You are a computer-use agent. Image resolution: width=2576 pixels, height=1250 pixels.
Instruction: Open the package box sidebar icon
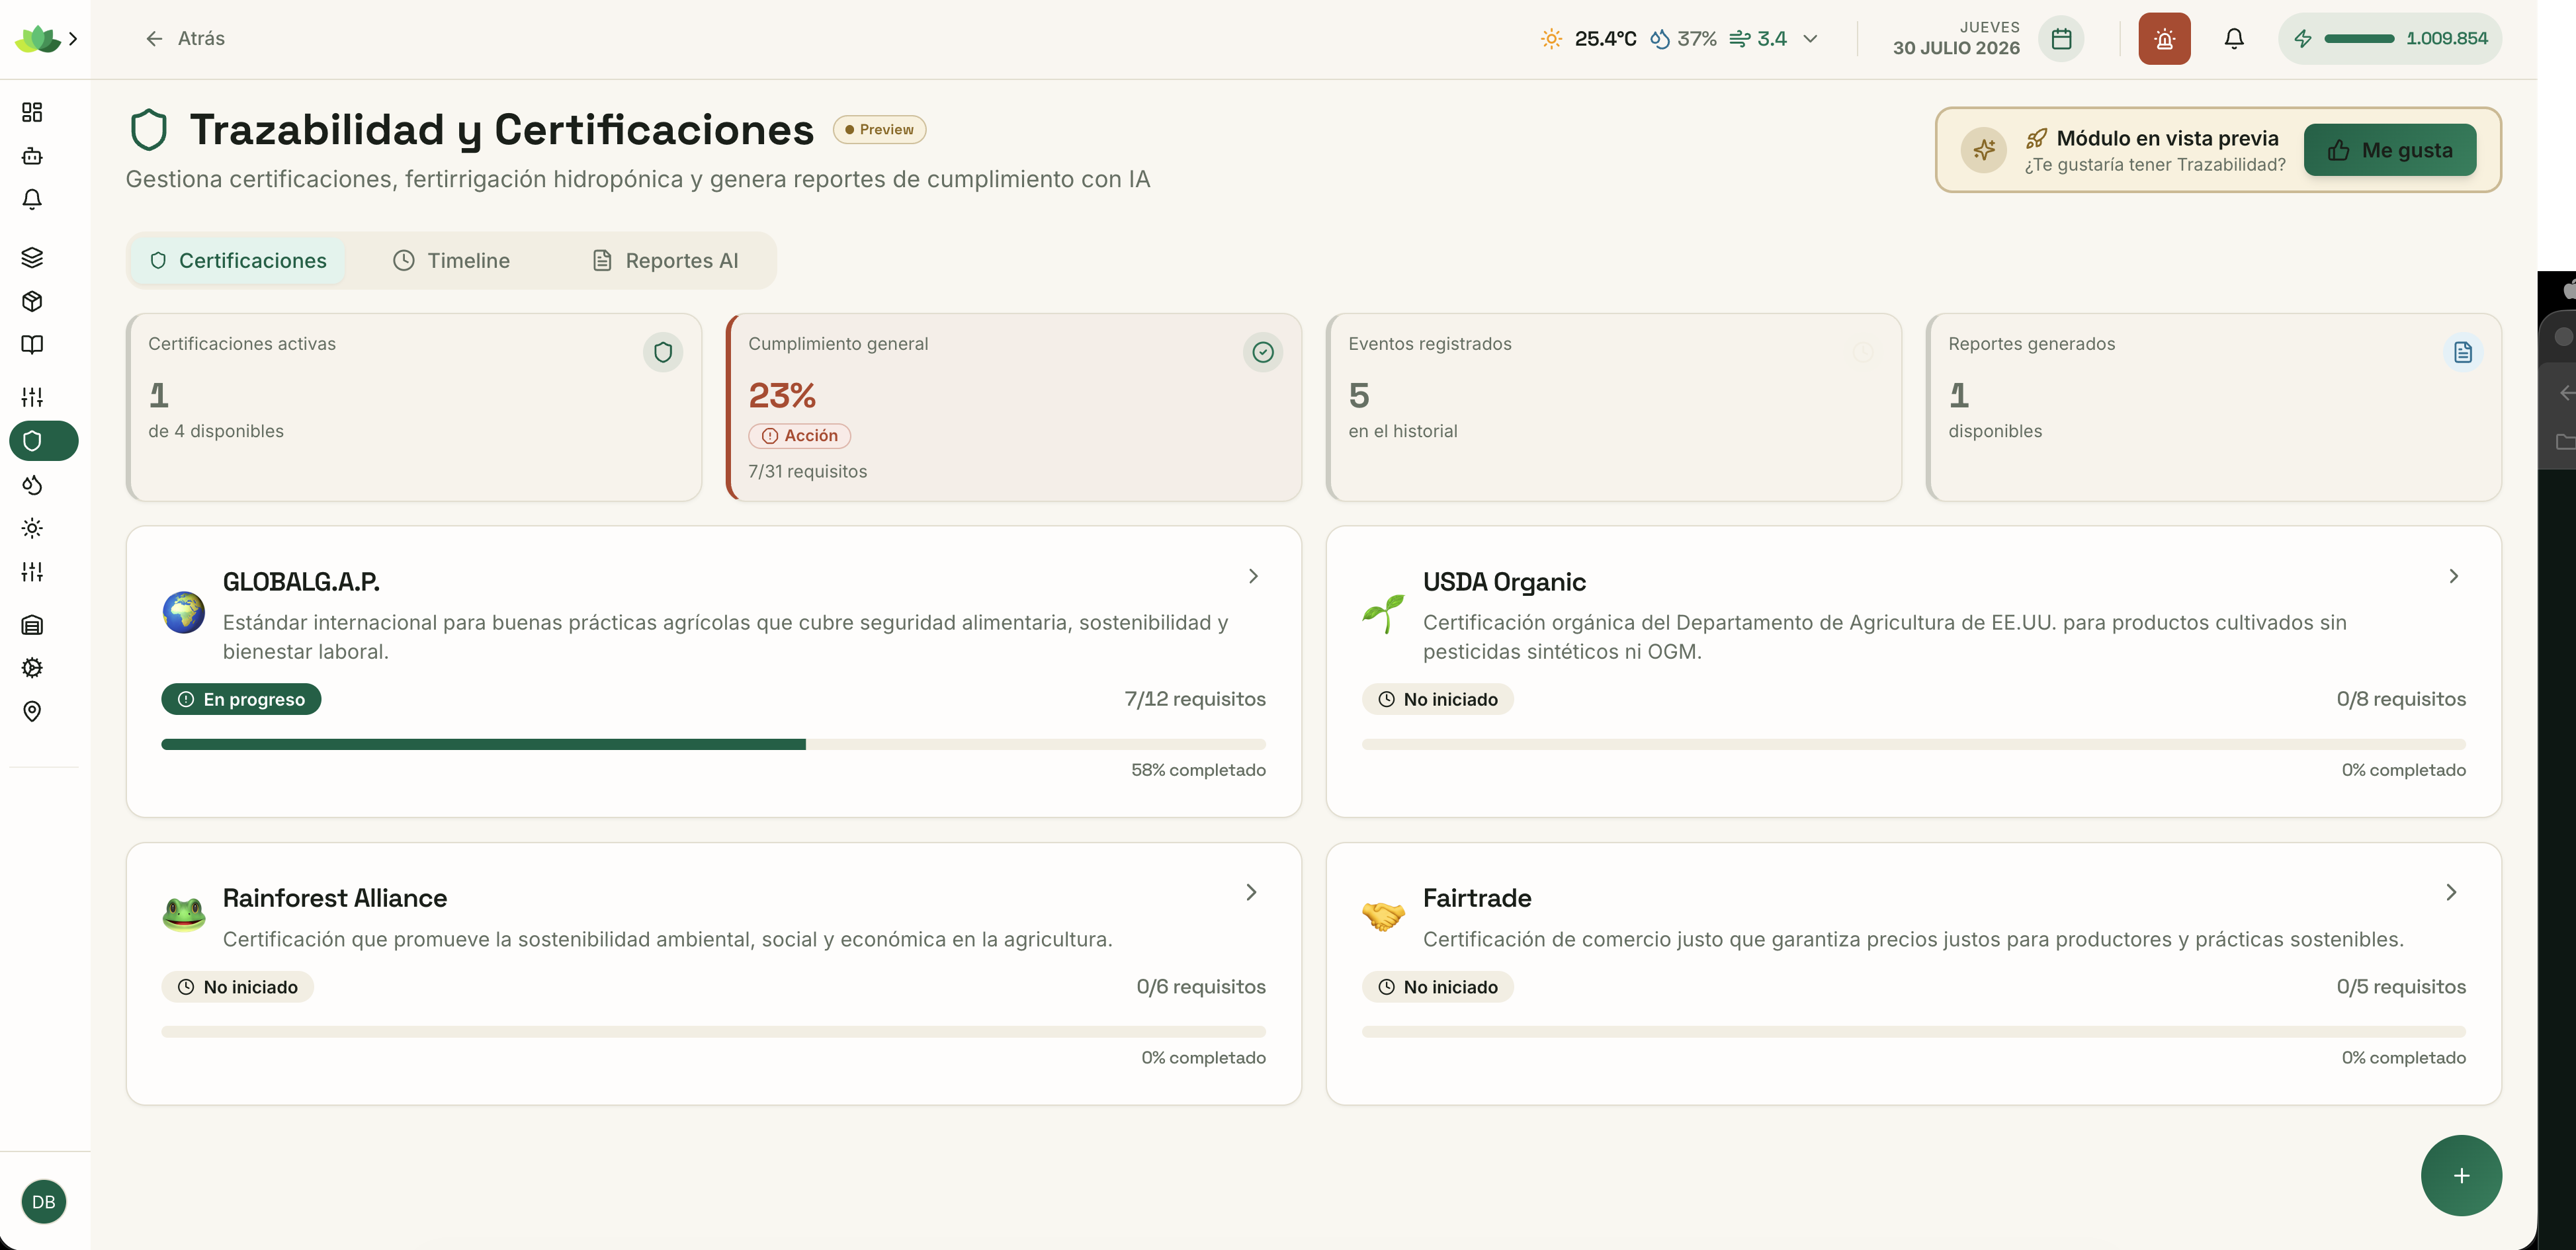[x=32, y=301]
